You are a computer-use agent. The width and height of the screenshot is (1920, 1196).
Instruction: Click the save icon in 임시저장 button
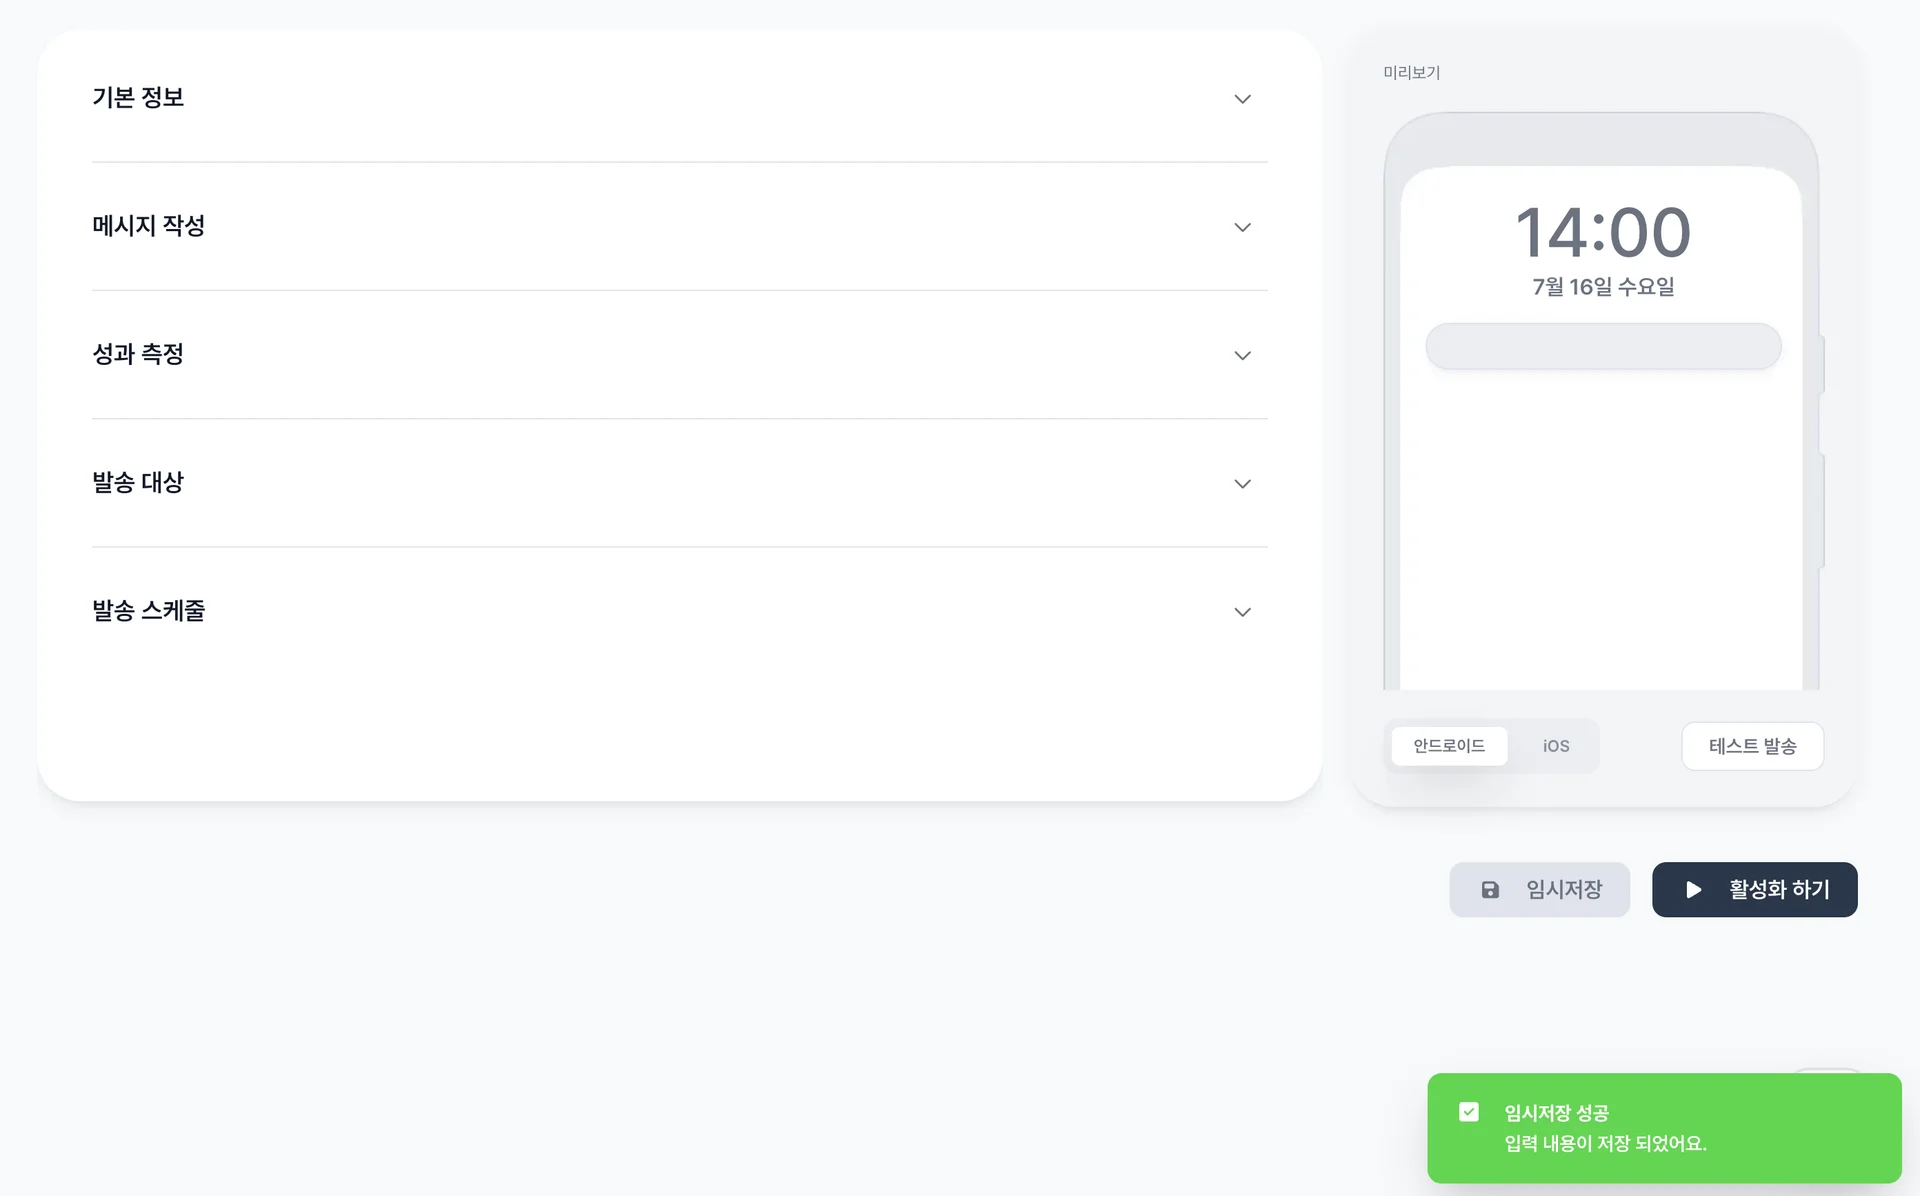[1490, 890]
